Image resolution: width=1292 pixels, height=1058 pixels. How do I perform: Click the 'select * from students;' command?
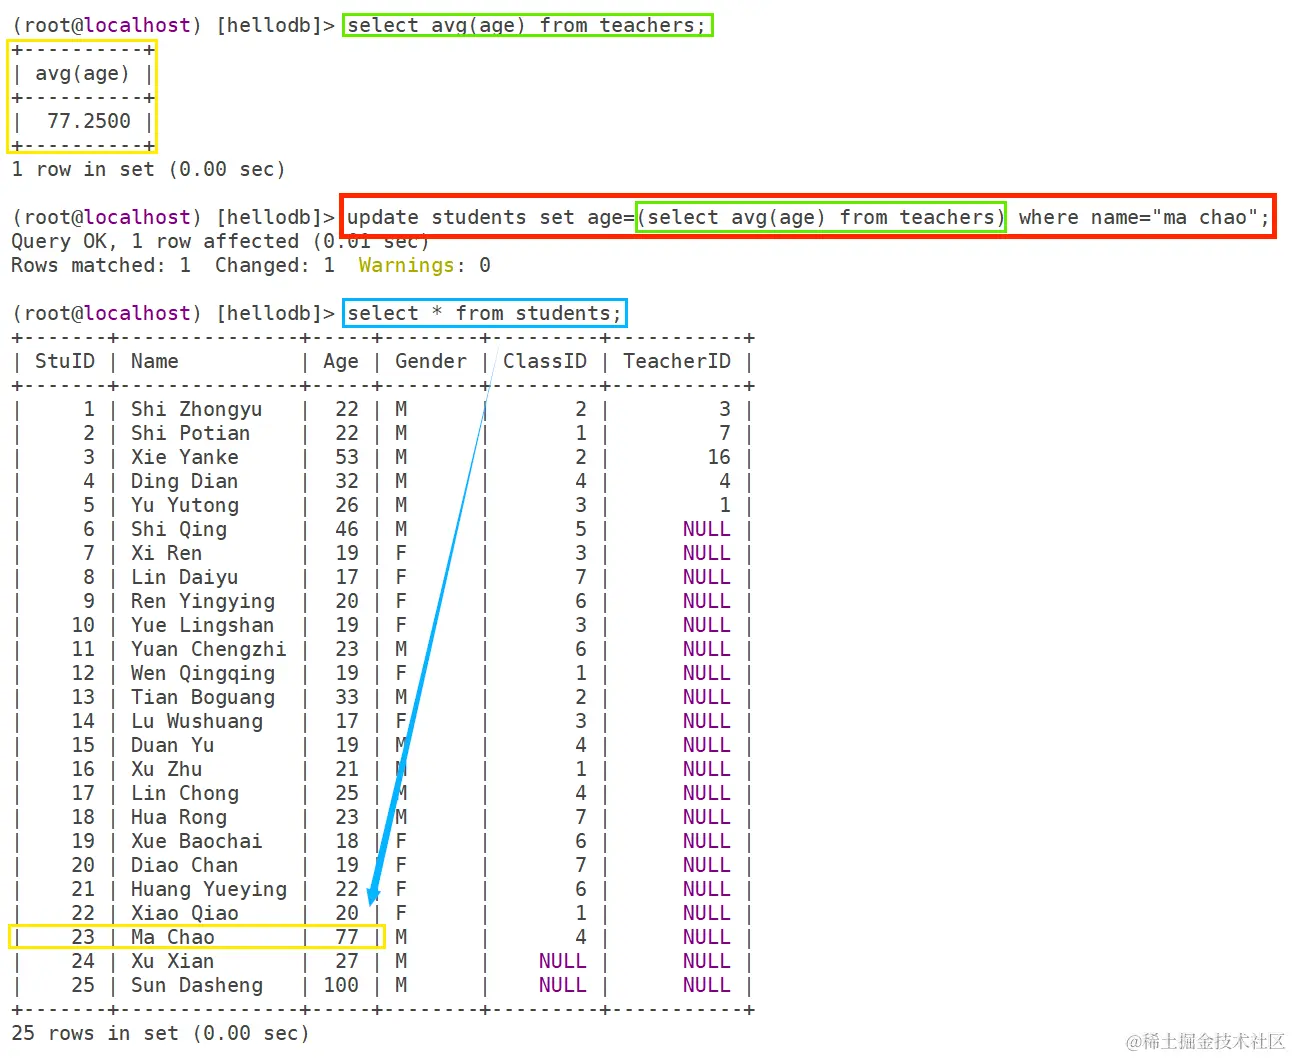[x=485, y=313]
